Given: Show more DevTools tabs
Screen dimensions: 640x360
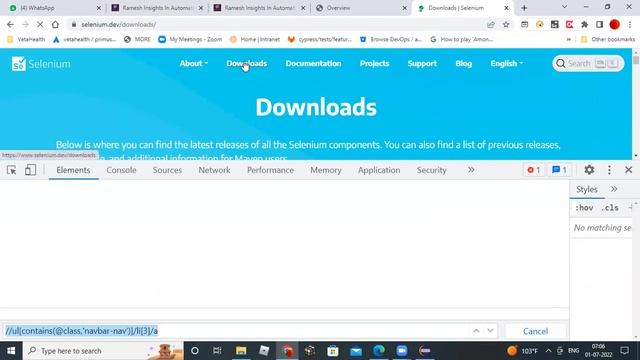Looking at the screenshot, I should coord(471,170).
